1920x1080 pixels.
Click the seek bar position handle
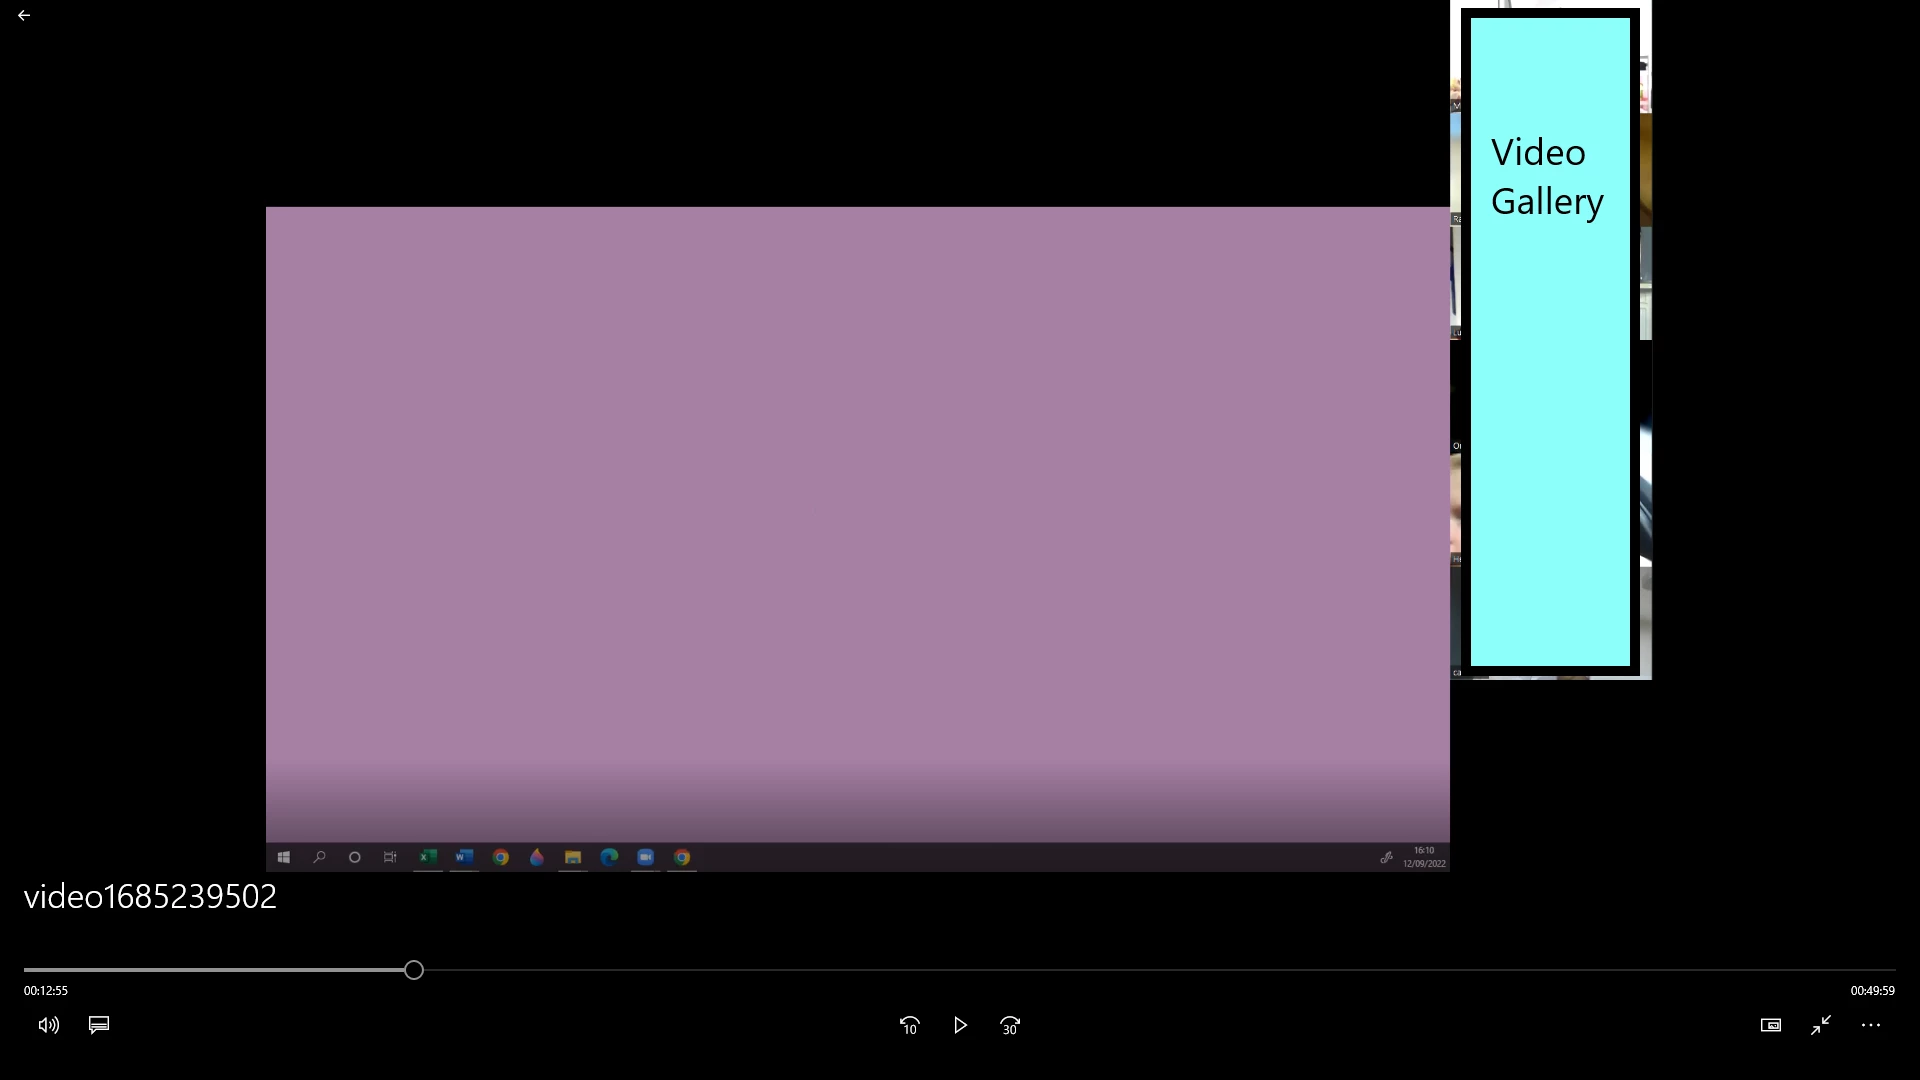click(414, 970)
